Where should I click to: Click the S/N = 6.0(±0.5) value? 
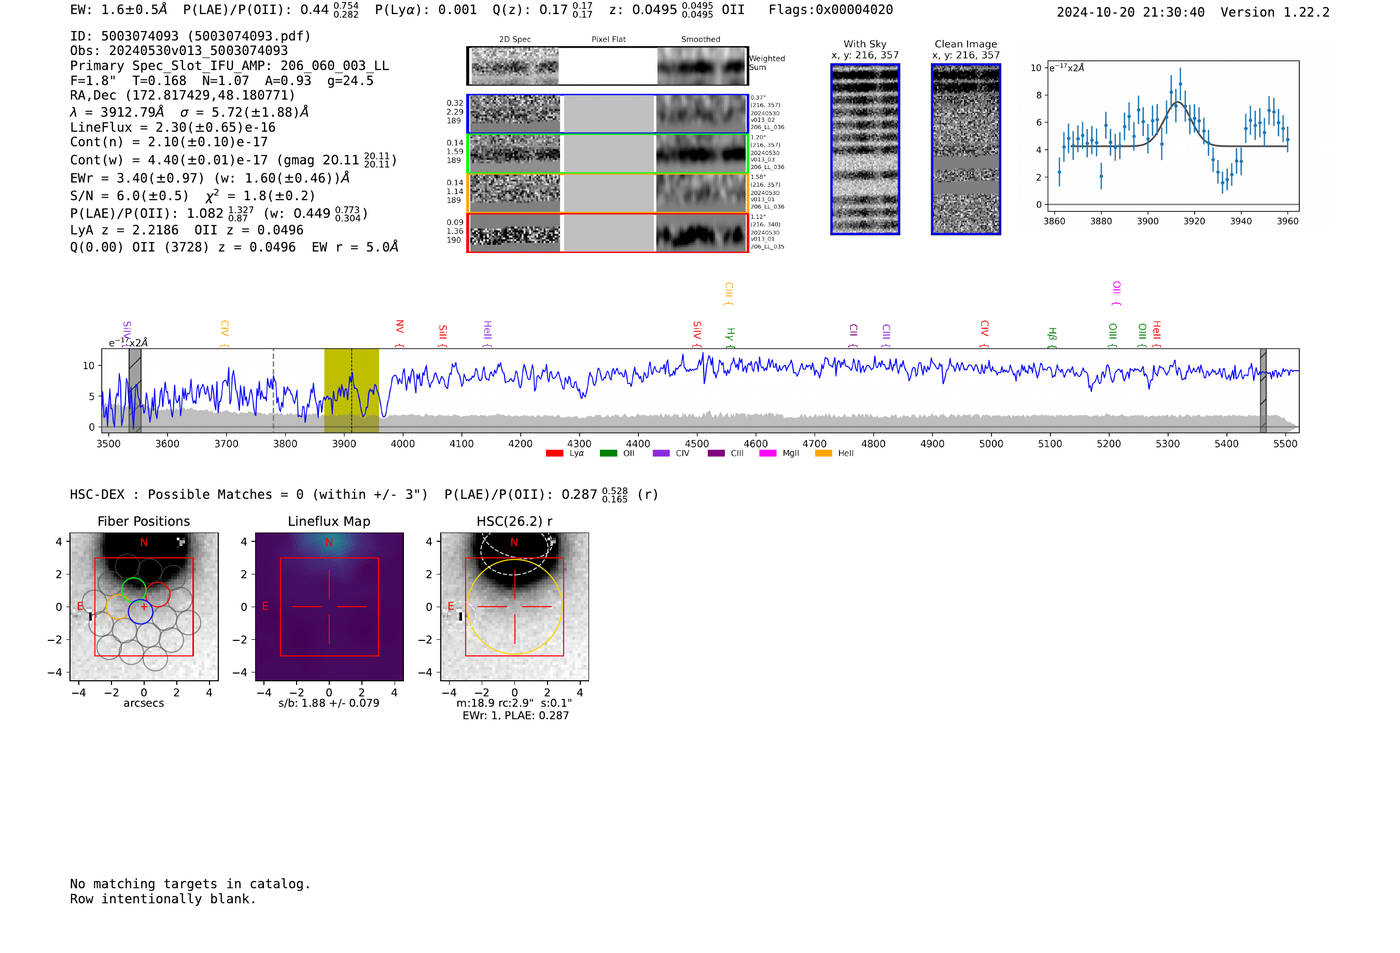129,196
